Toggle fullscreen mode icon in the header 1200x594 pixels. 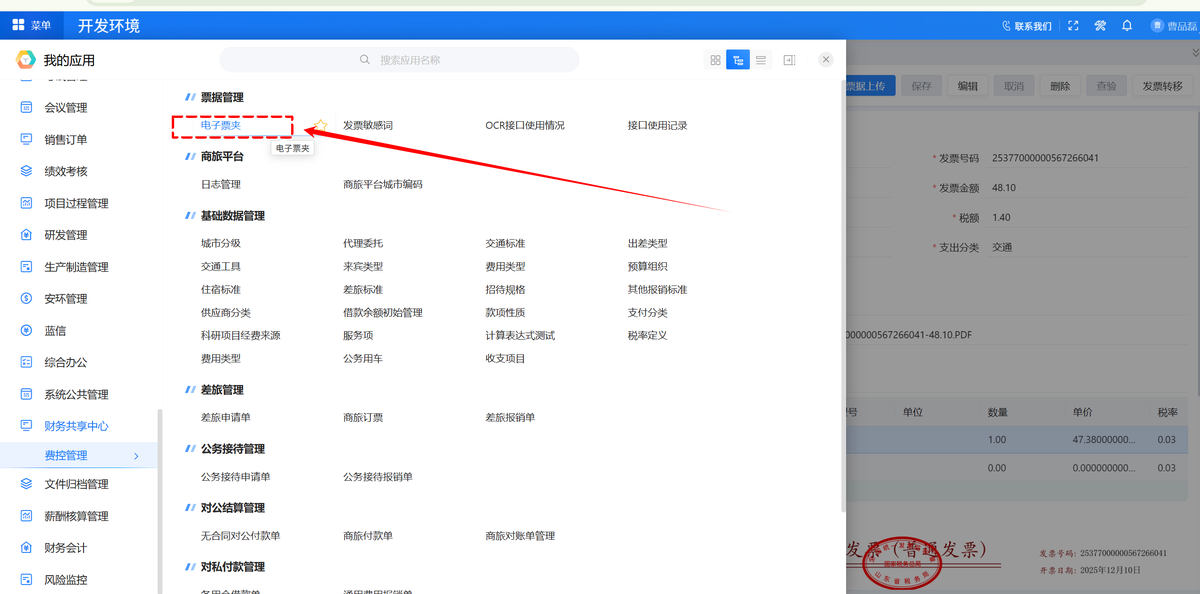coord(1073,26)
